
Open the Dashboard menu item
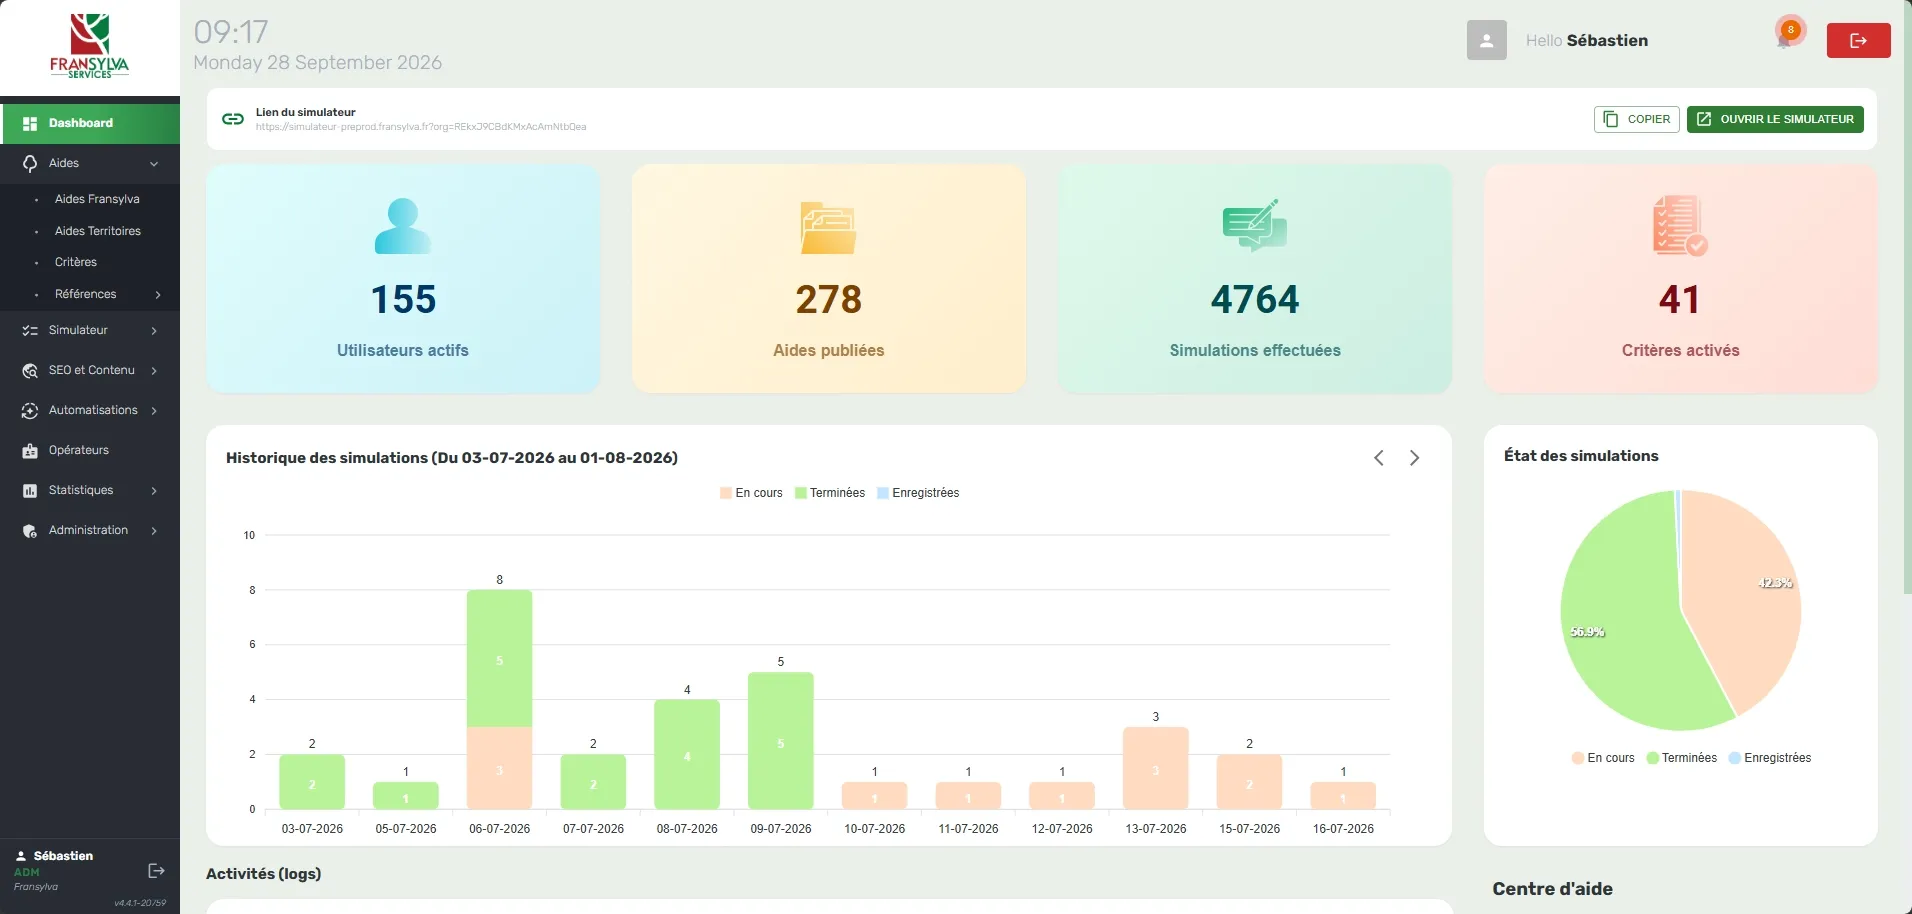[90, 124]
